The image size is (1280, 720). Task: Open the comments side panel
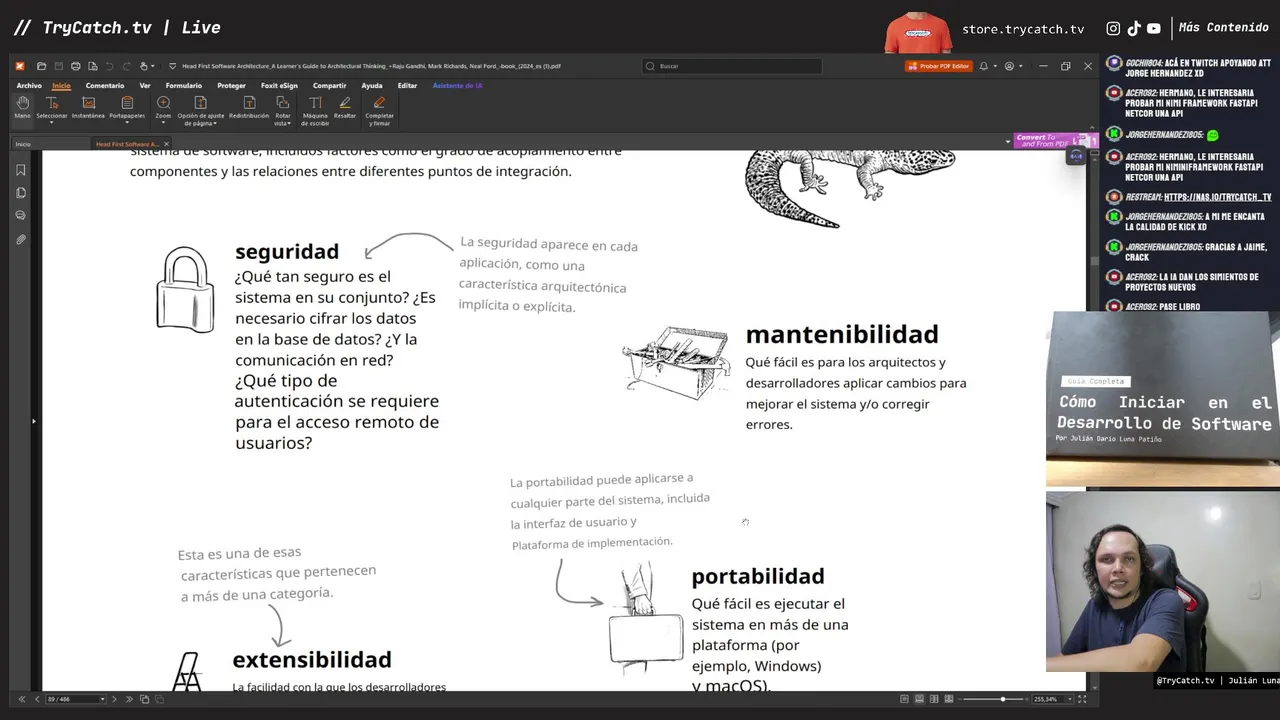[21, 216]
